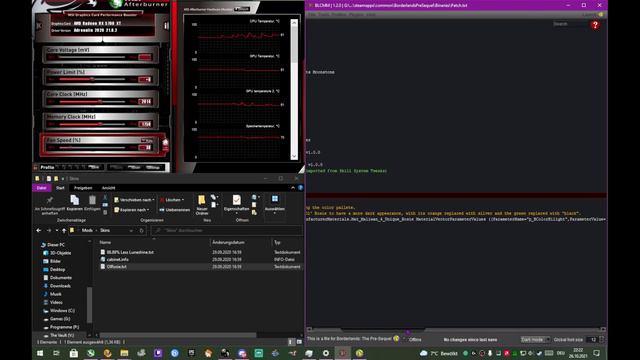Go up one folder level in Explorer

64,231
